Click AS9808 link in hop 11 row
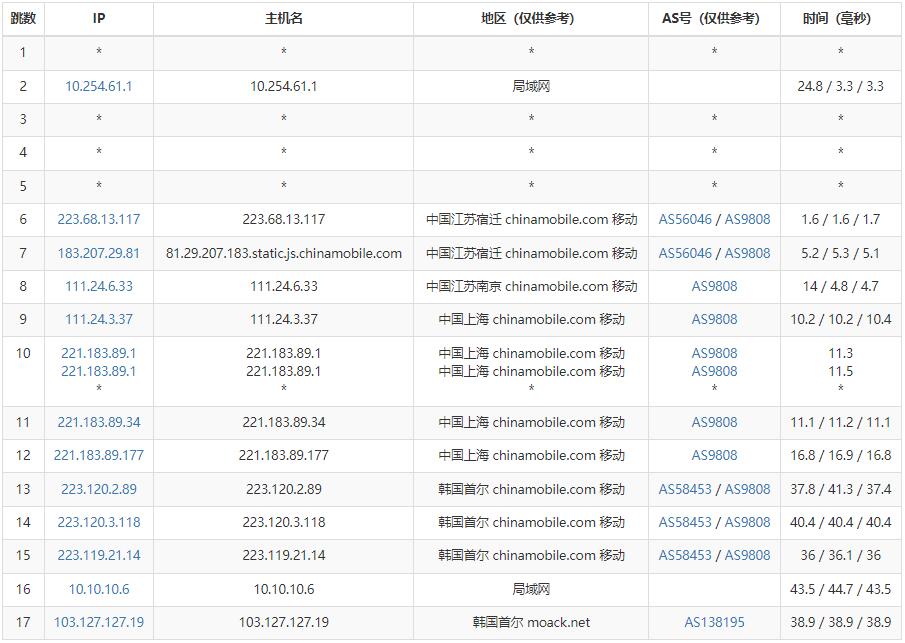 715,423
